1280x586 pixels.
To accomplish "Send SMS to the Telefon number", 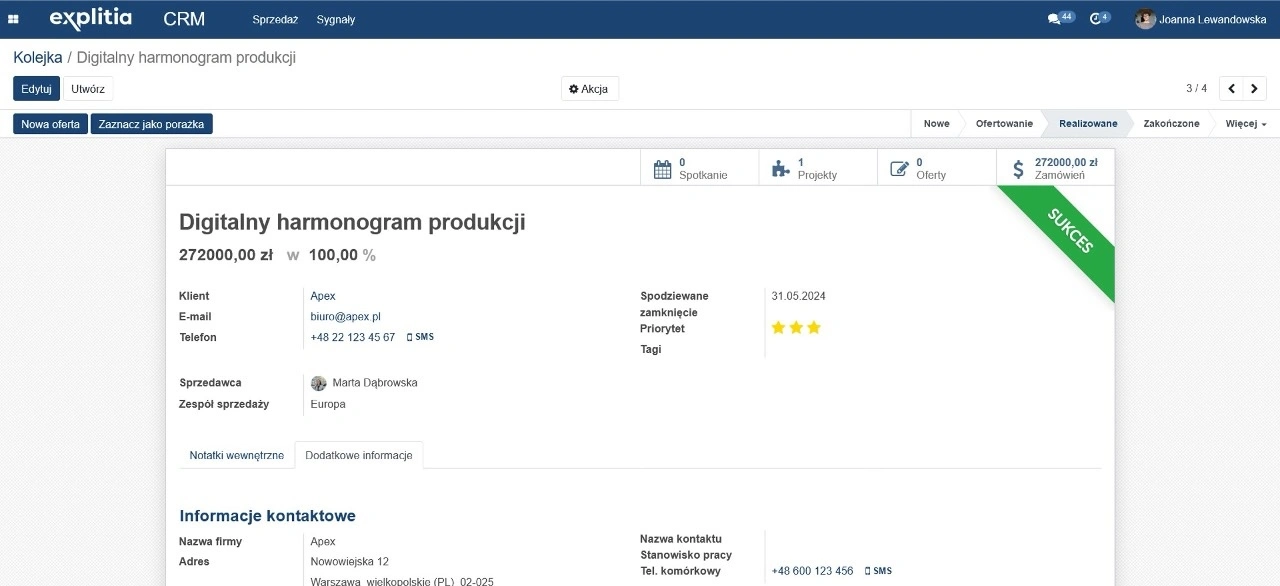I will click(420, 337).
